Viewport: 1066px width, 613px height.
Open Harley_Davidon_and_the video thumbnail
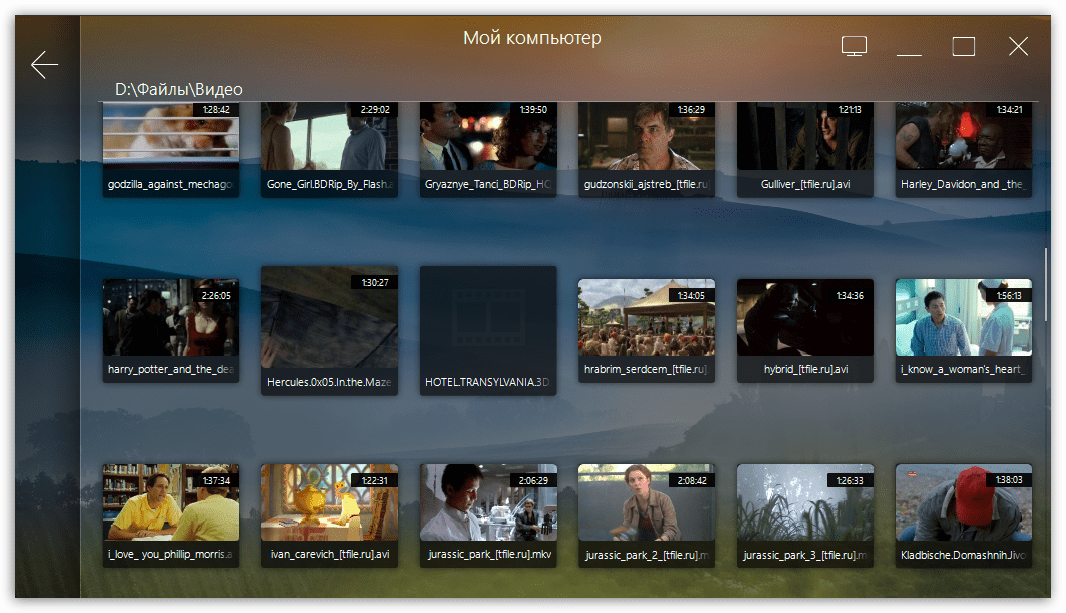pos(963,136)
